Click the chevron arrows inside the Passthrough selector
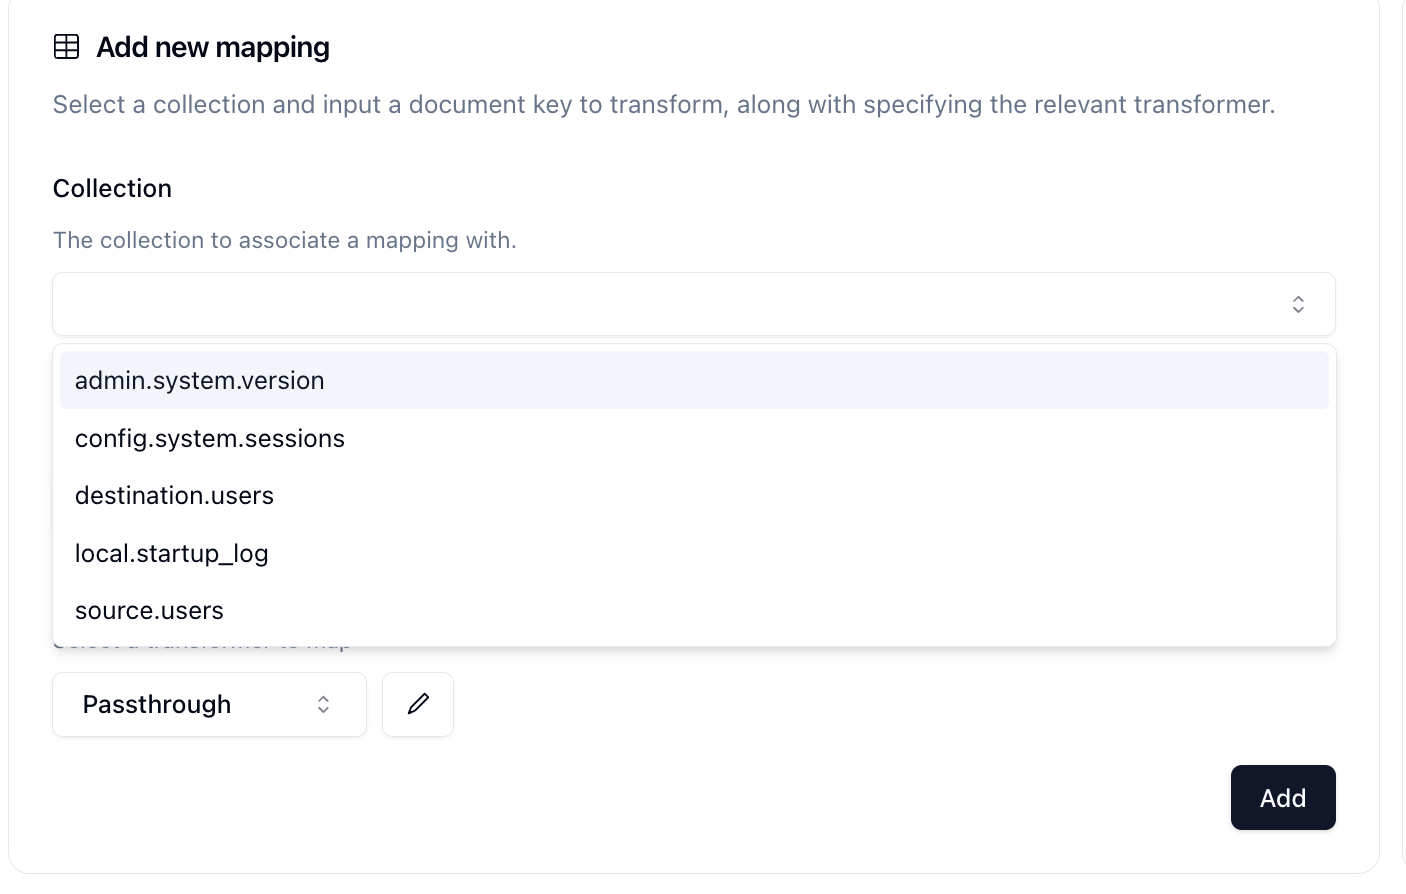1406x894 pixels. coord(323,705)
